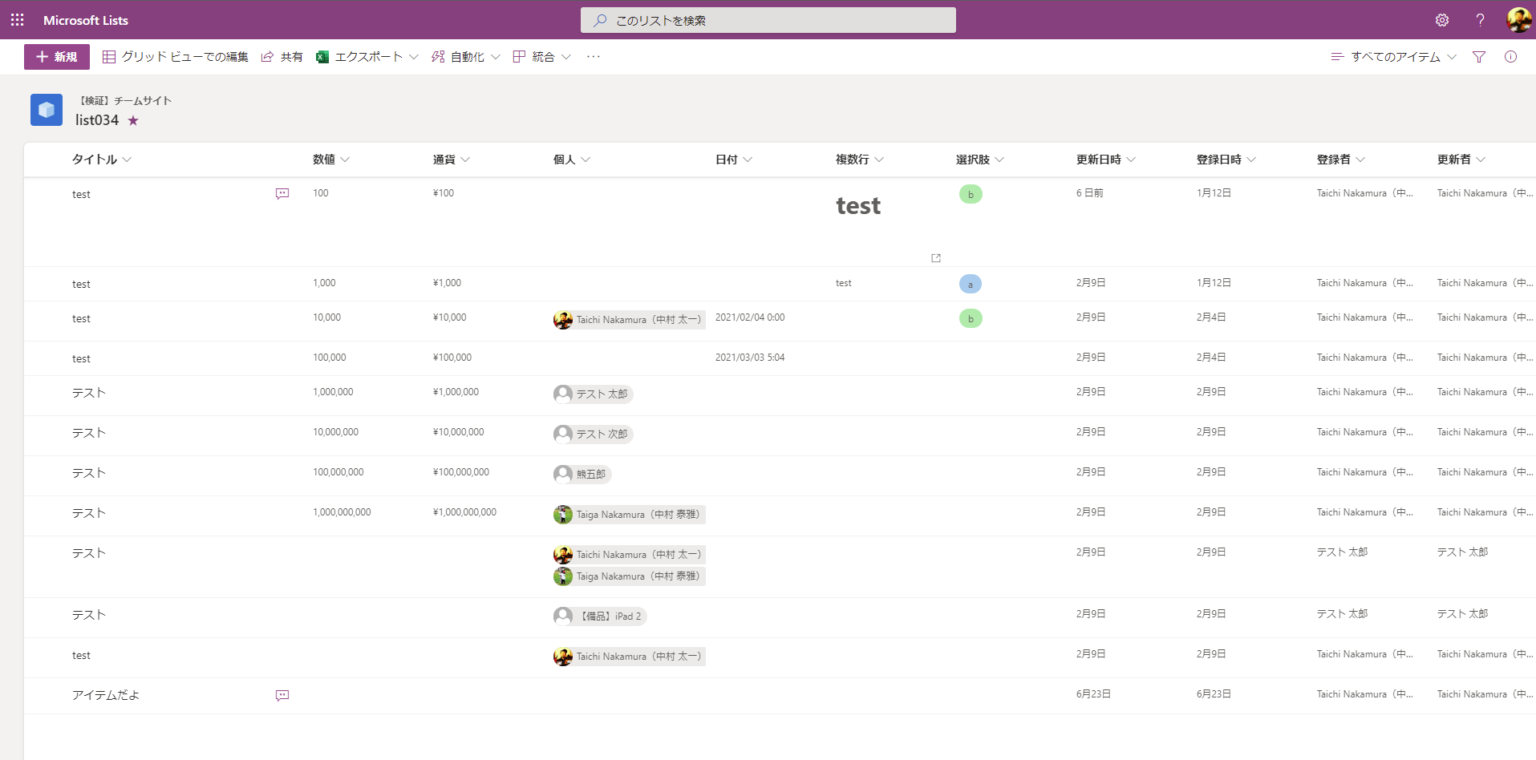Click 6月23日 in 更新日時 column
This screenshot has height=760, width=1536.
pos(1093,694)
